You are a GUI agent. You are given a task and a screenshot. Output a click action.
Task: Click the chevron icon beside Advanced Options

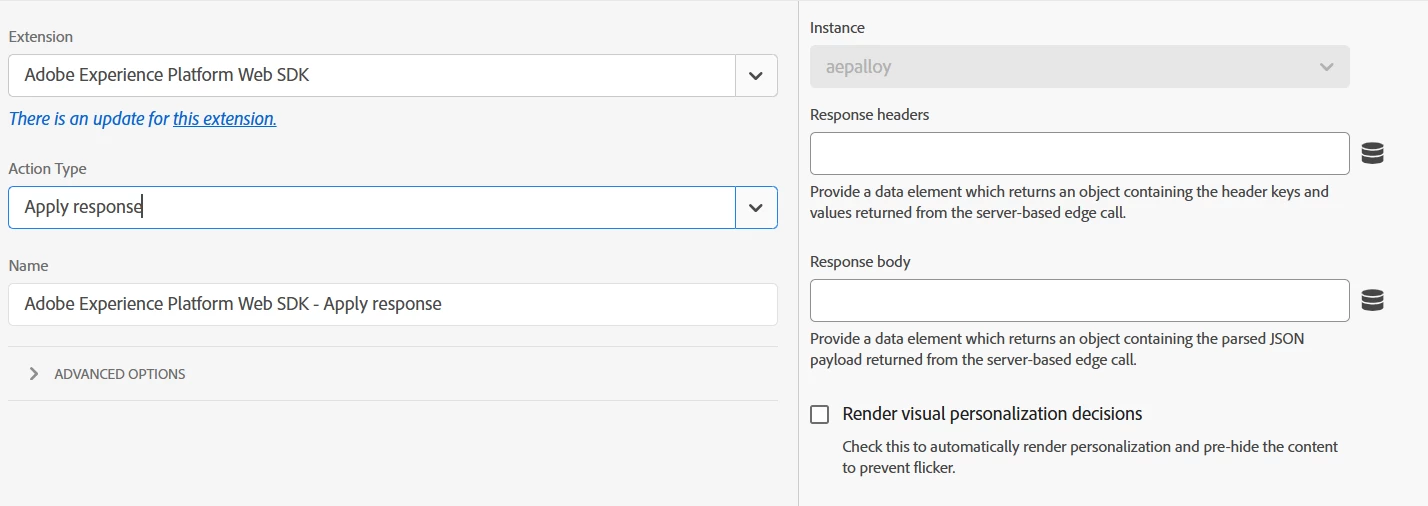[x=34, y=374]
